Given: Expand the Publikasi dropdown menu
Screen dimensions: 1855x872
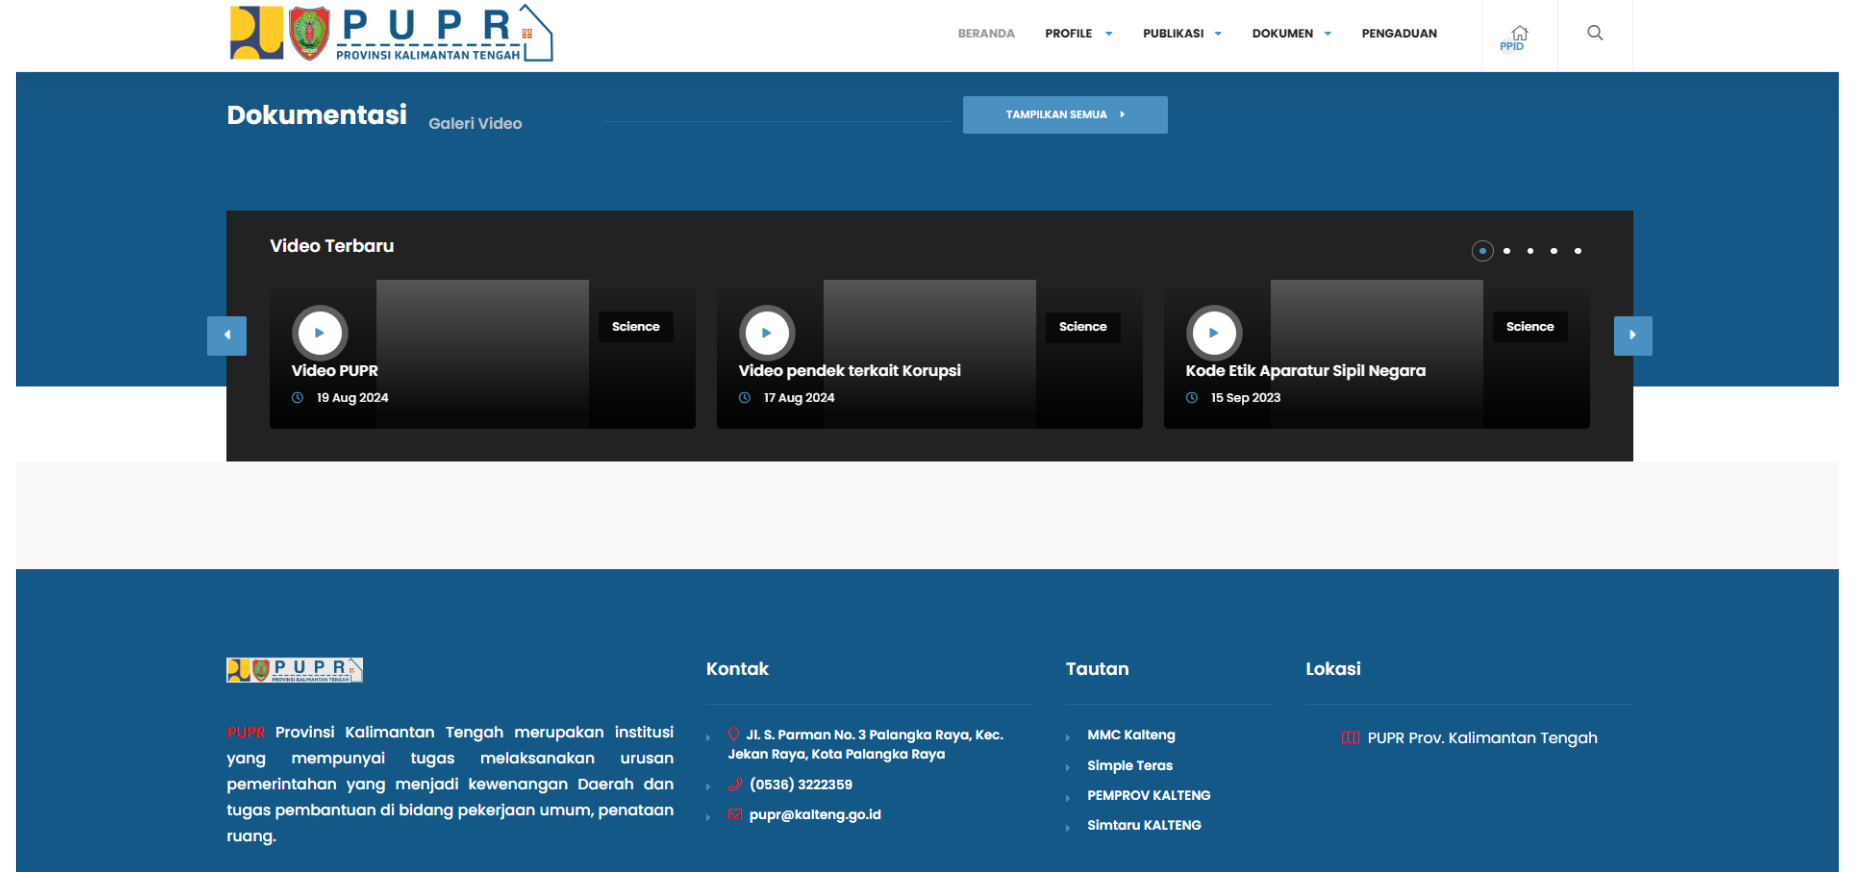Looking at the screenshot, I should 1181,34.
